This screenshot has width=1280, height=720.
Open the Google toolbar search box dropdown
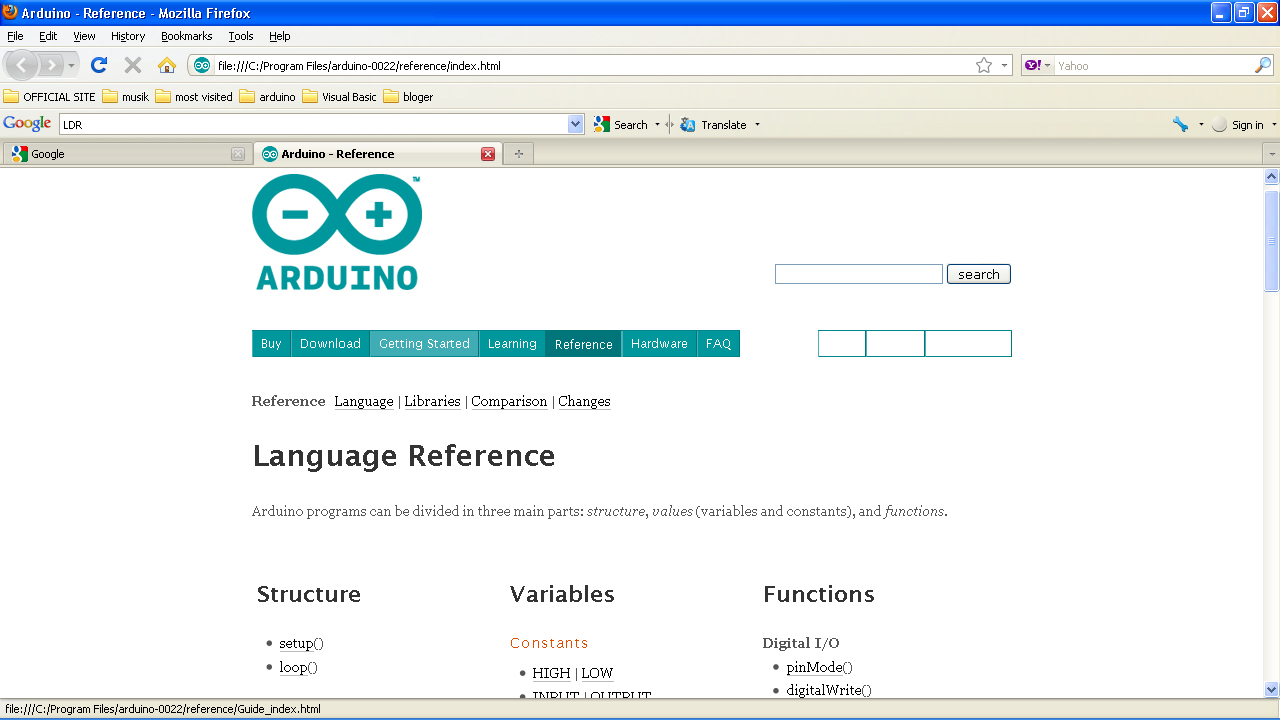pos(575,124)
